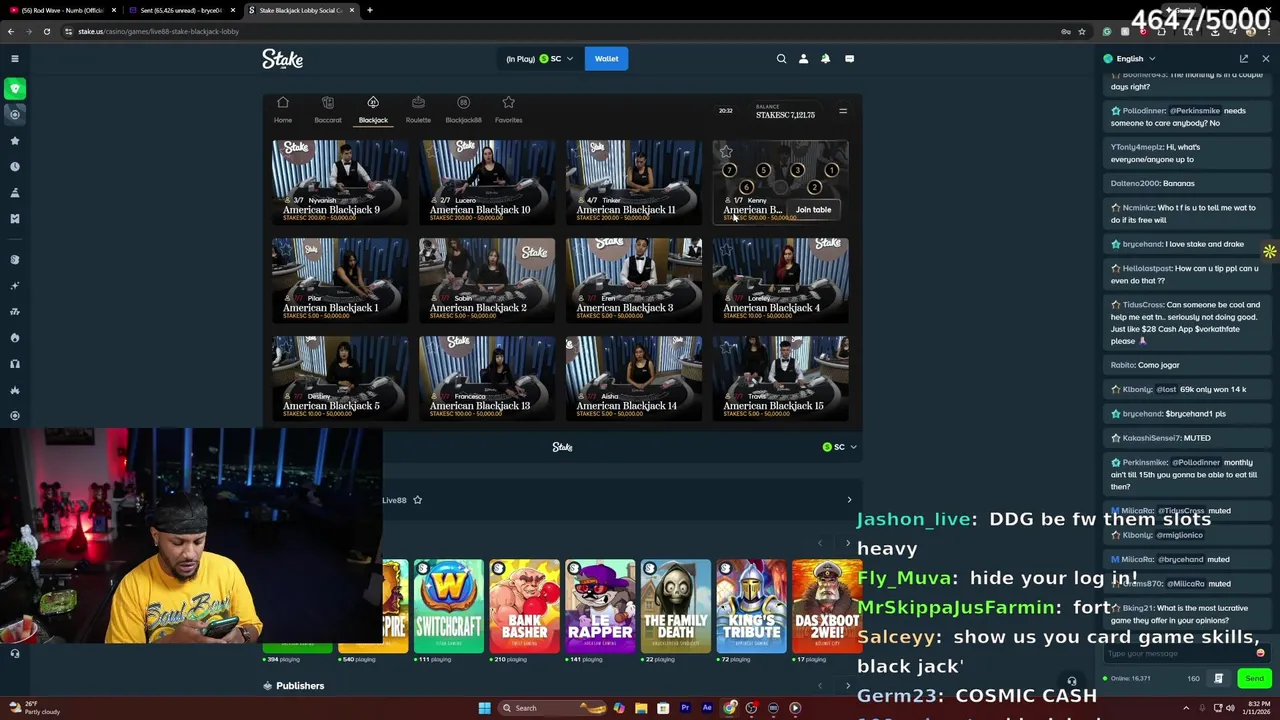Open the Le Rapper slot game
Image resolution: width=1280 pixels, height=720 pixels.
click(x=600, y=606)
